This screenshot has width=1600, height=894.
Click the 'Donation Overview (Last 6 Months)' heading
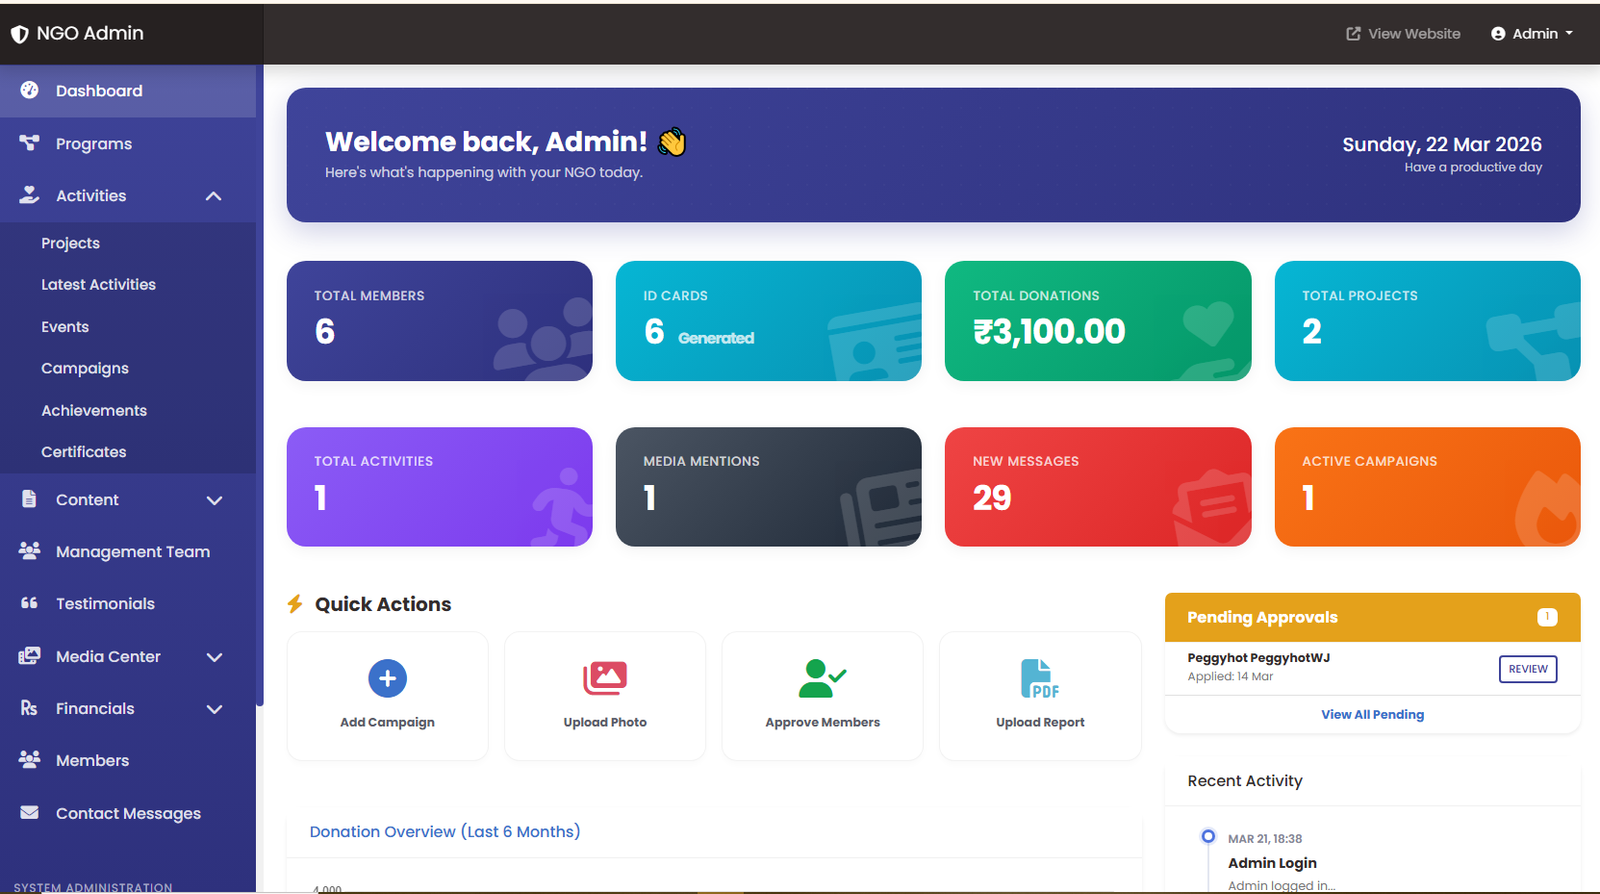(x=445, y=831)
